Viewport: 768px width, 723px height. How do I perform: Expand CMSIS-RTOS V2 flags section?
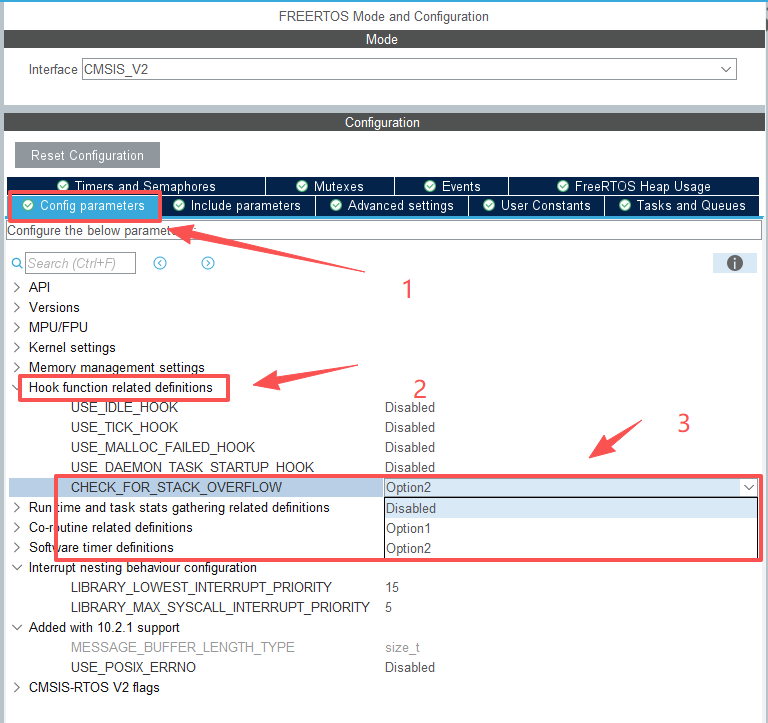(17, 687)
